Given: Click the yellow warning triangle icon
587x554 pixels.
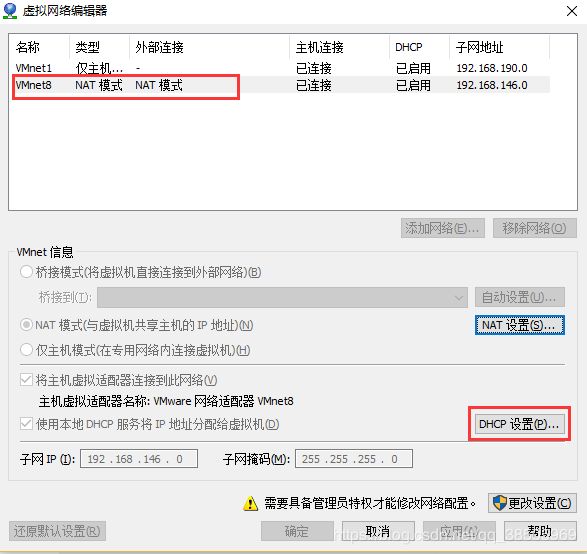Looking at the screenshot, I should [x=250, y=503].
